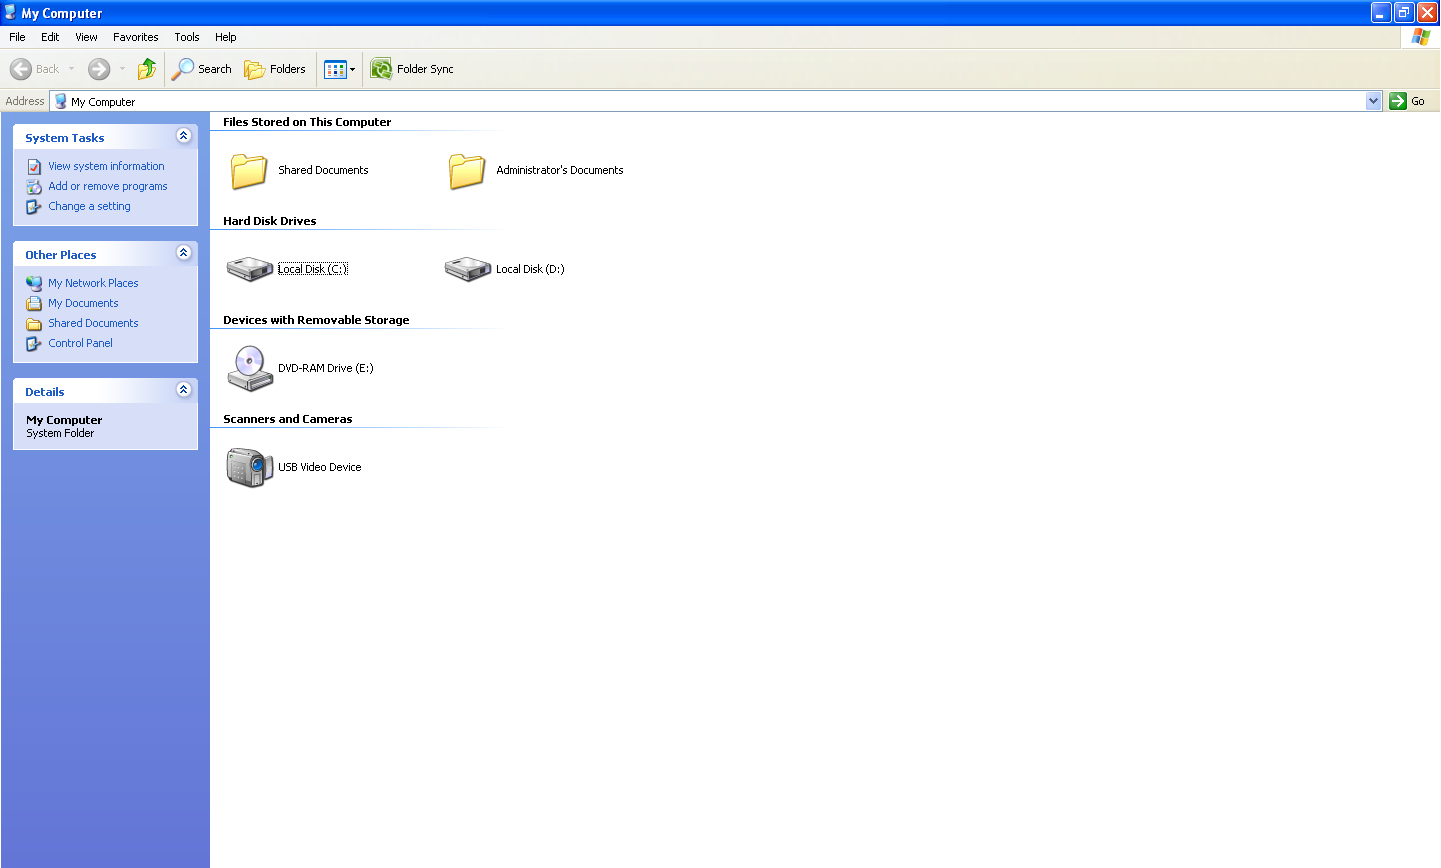Screen dimensions: 1441x868
Task: Click the Change a setting icon
Action: [34, 207]
